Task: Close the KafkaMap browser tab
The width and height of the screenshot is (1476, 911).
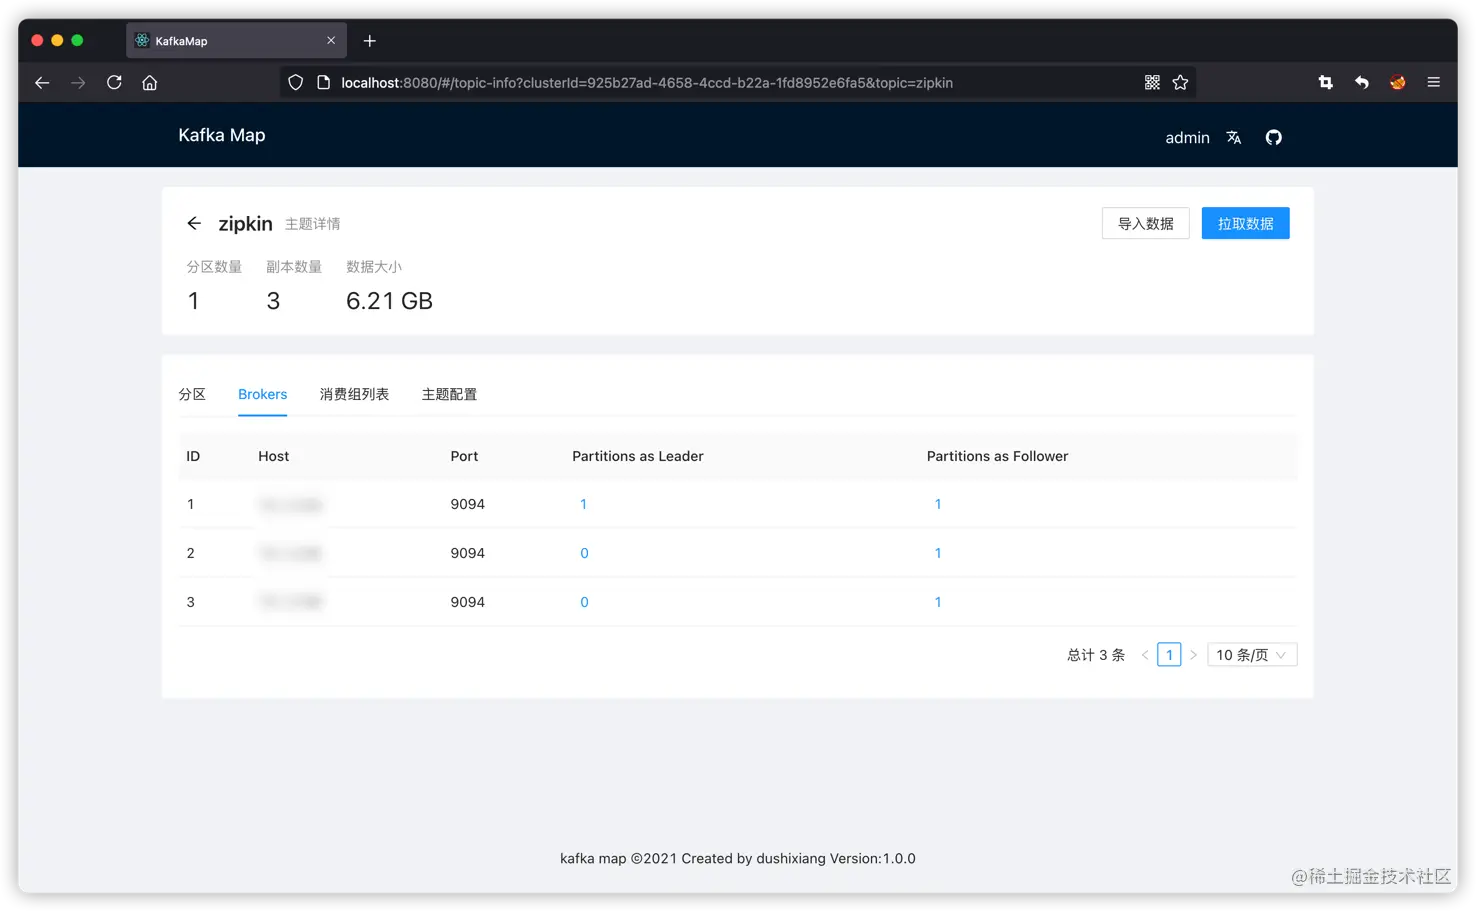Action: pyautogui.click(x=331, y=41)
